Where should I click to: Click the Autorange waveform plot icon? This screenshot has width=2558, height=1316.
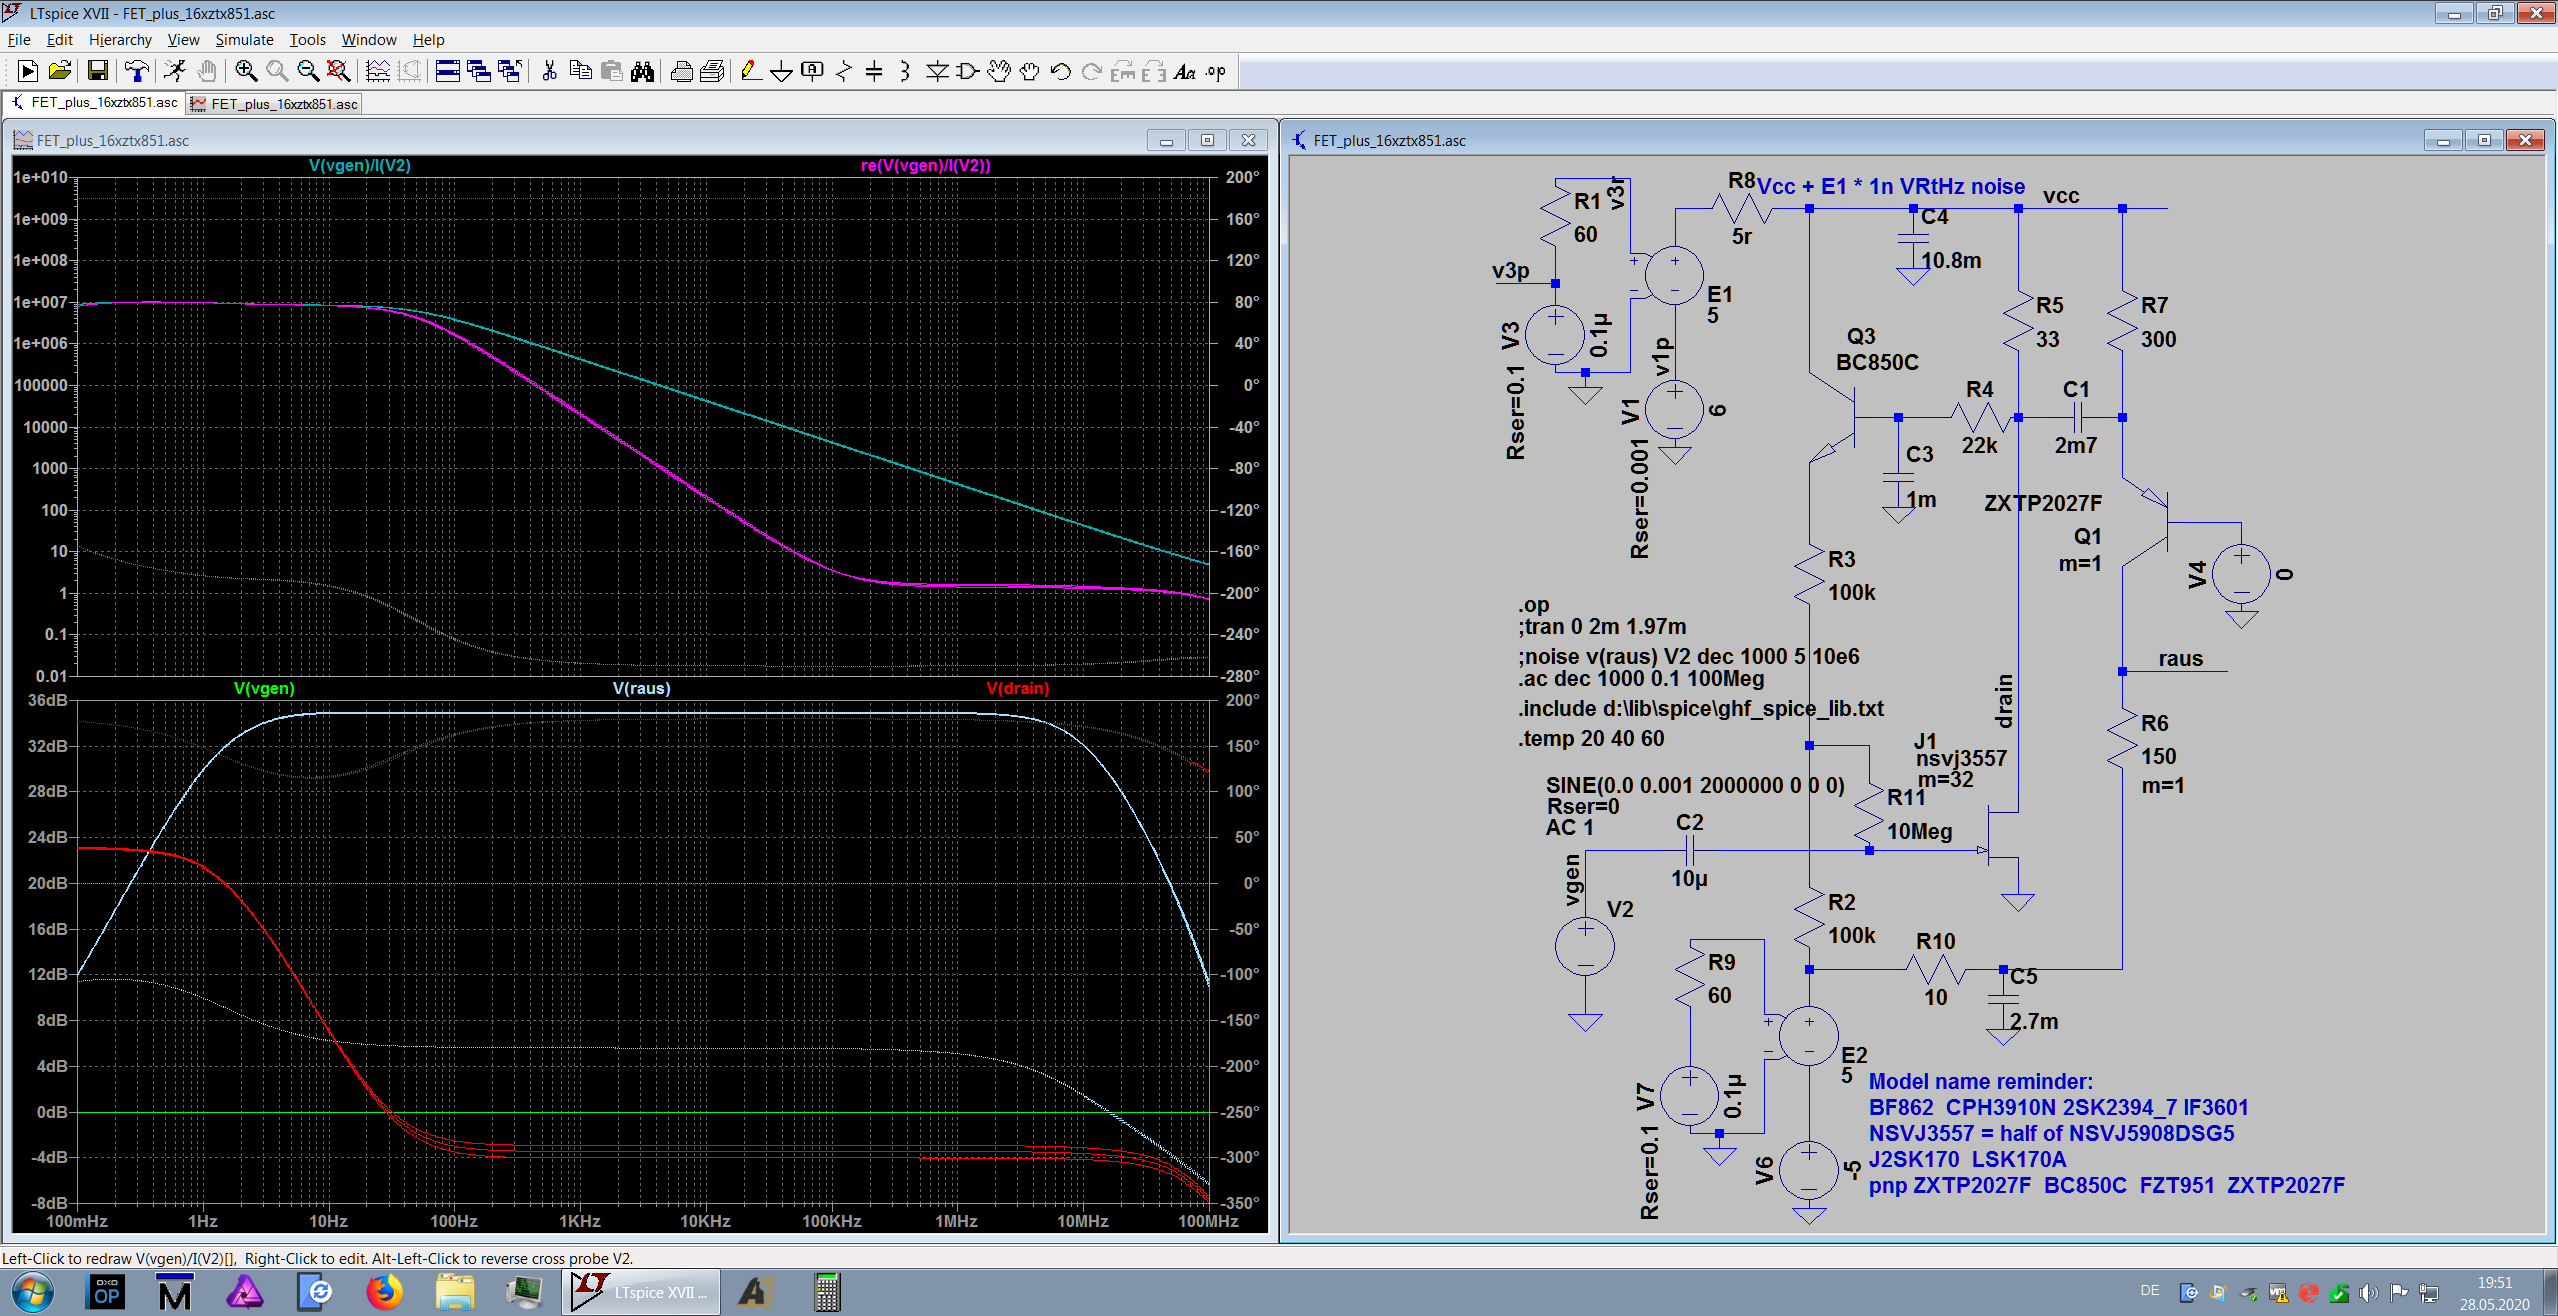click(378, 71)
